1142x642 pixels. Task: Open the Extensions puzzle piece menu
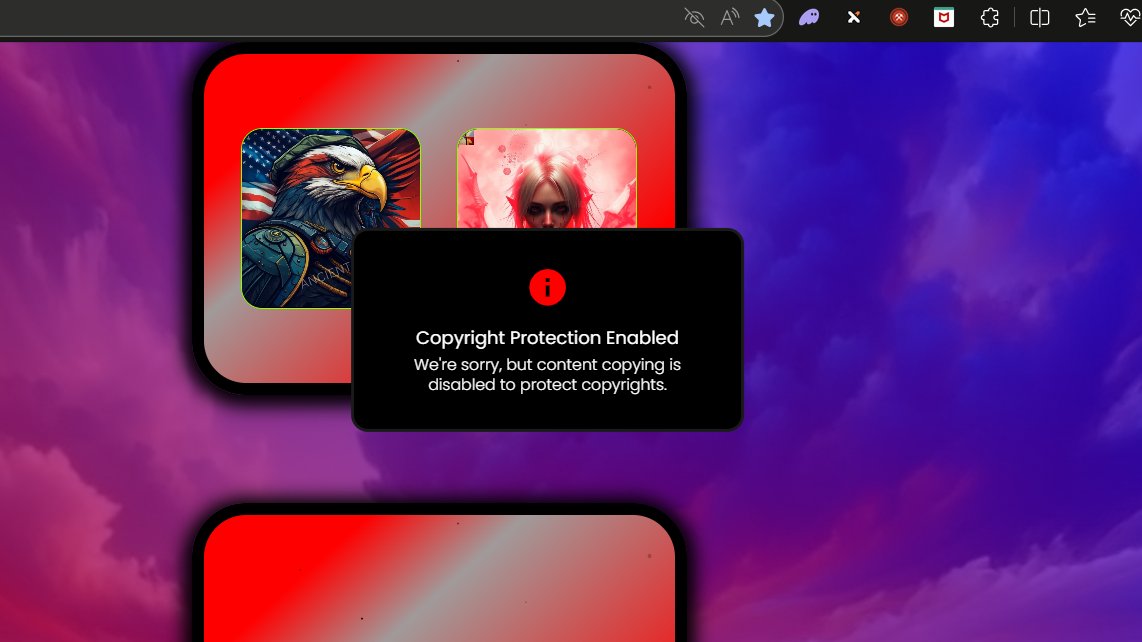click(x=990, y=17)
